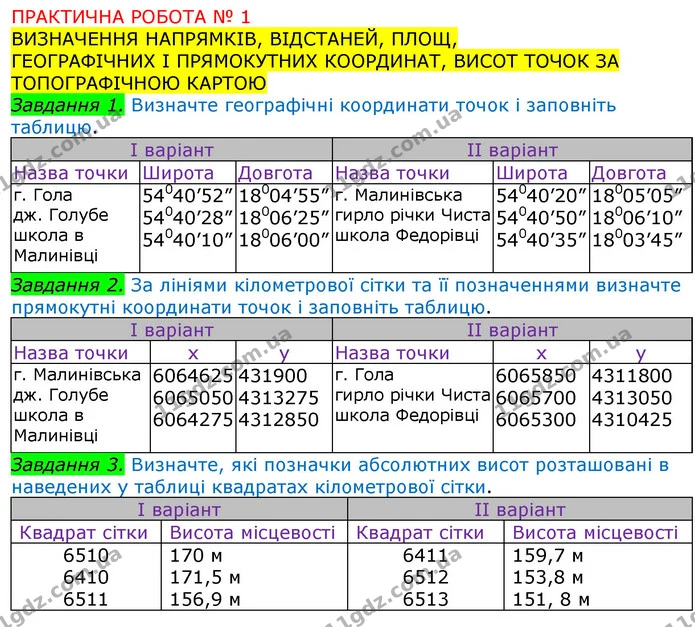Click the x value 6065300
The width and height of the screenshot is (695, 627).
(535, 419)
